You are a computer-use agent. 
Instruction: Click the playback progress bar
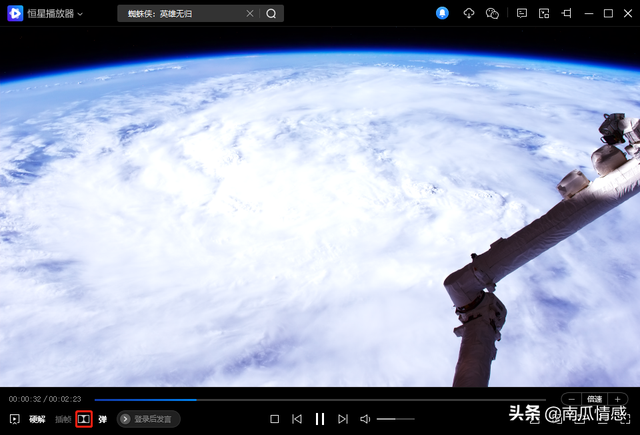point(320,400)
